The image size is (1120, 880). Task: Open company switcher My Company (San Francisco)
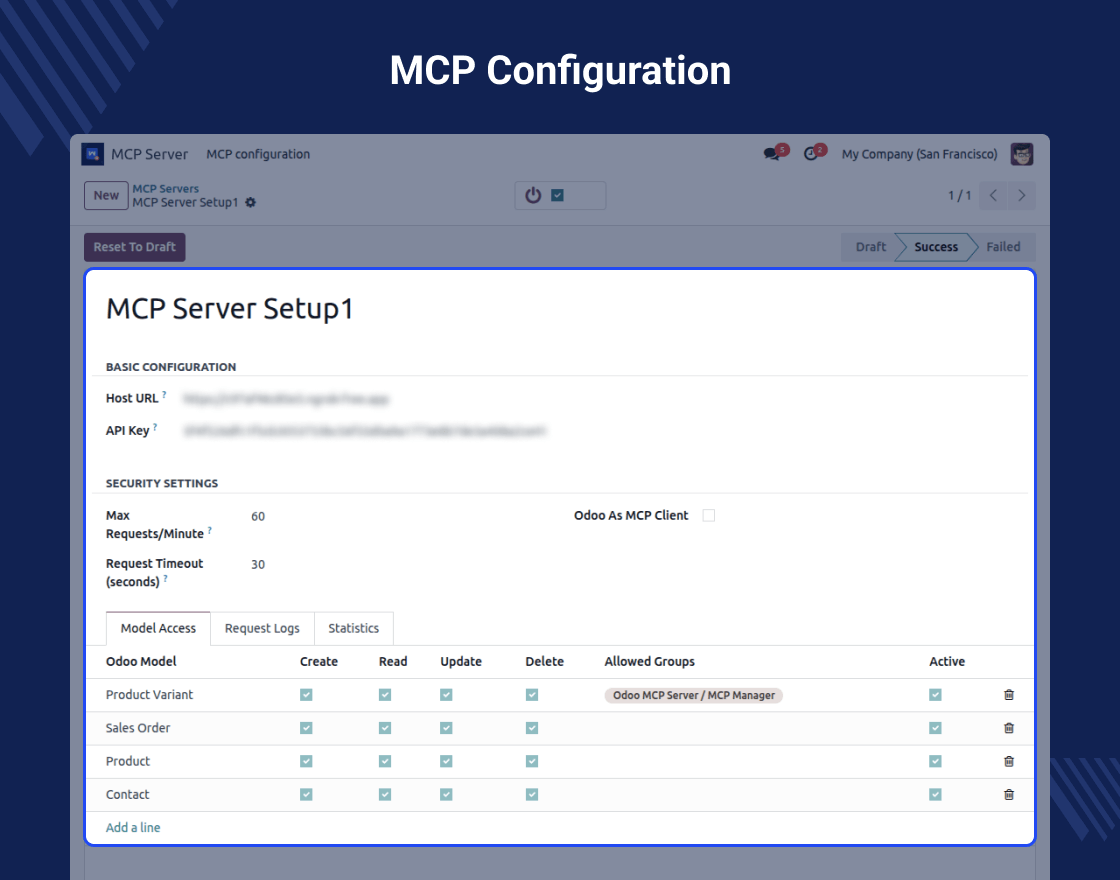coord(919,154)
